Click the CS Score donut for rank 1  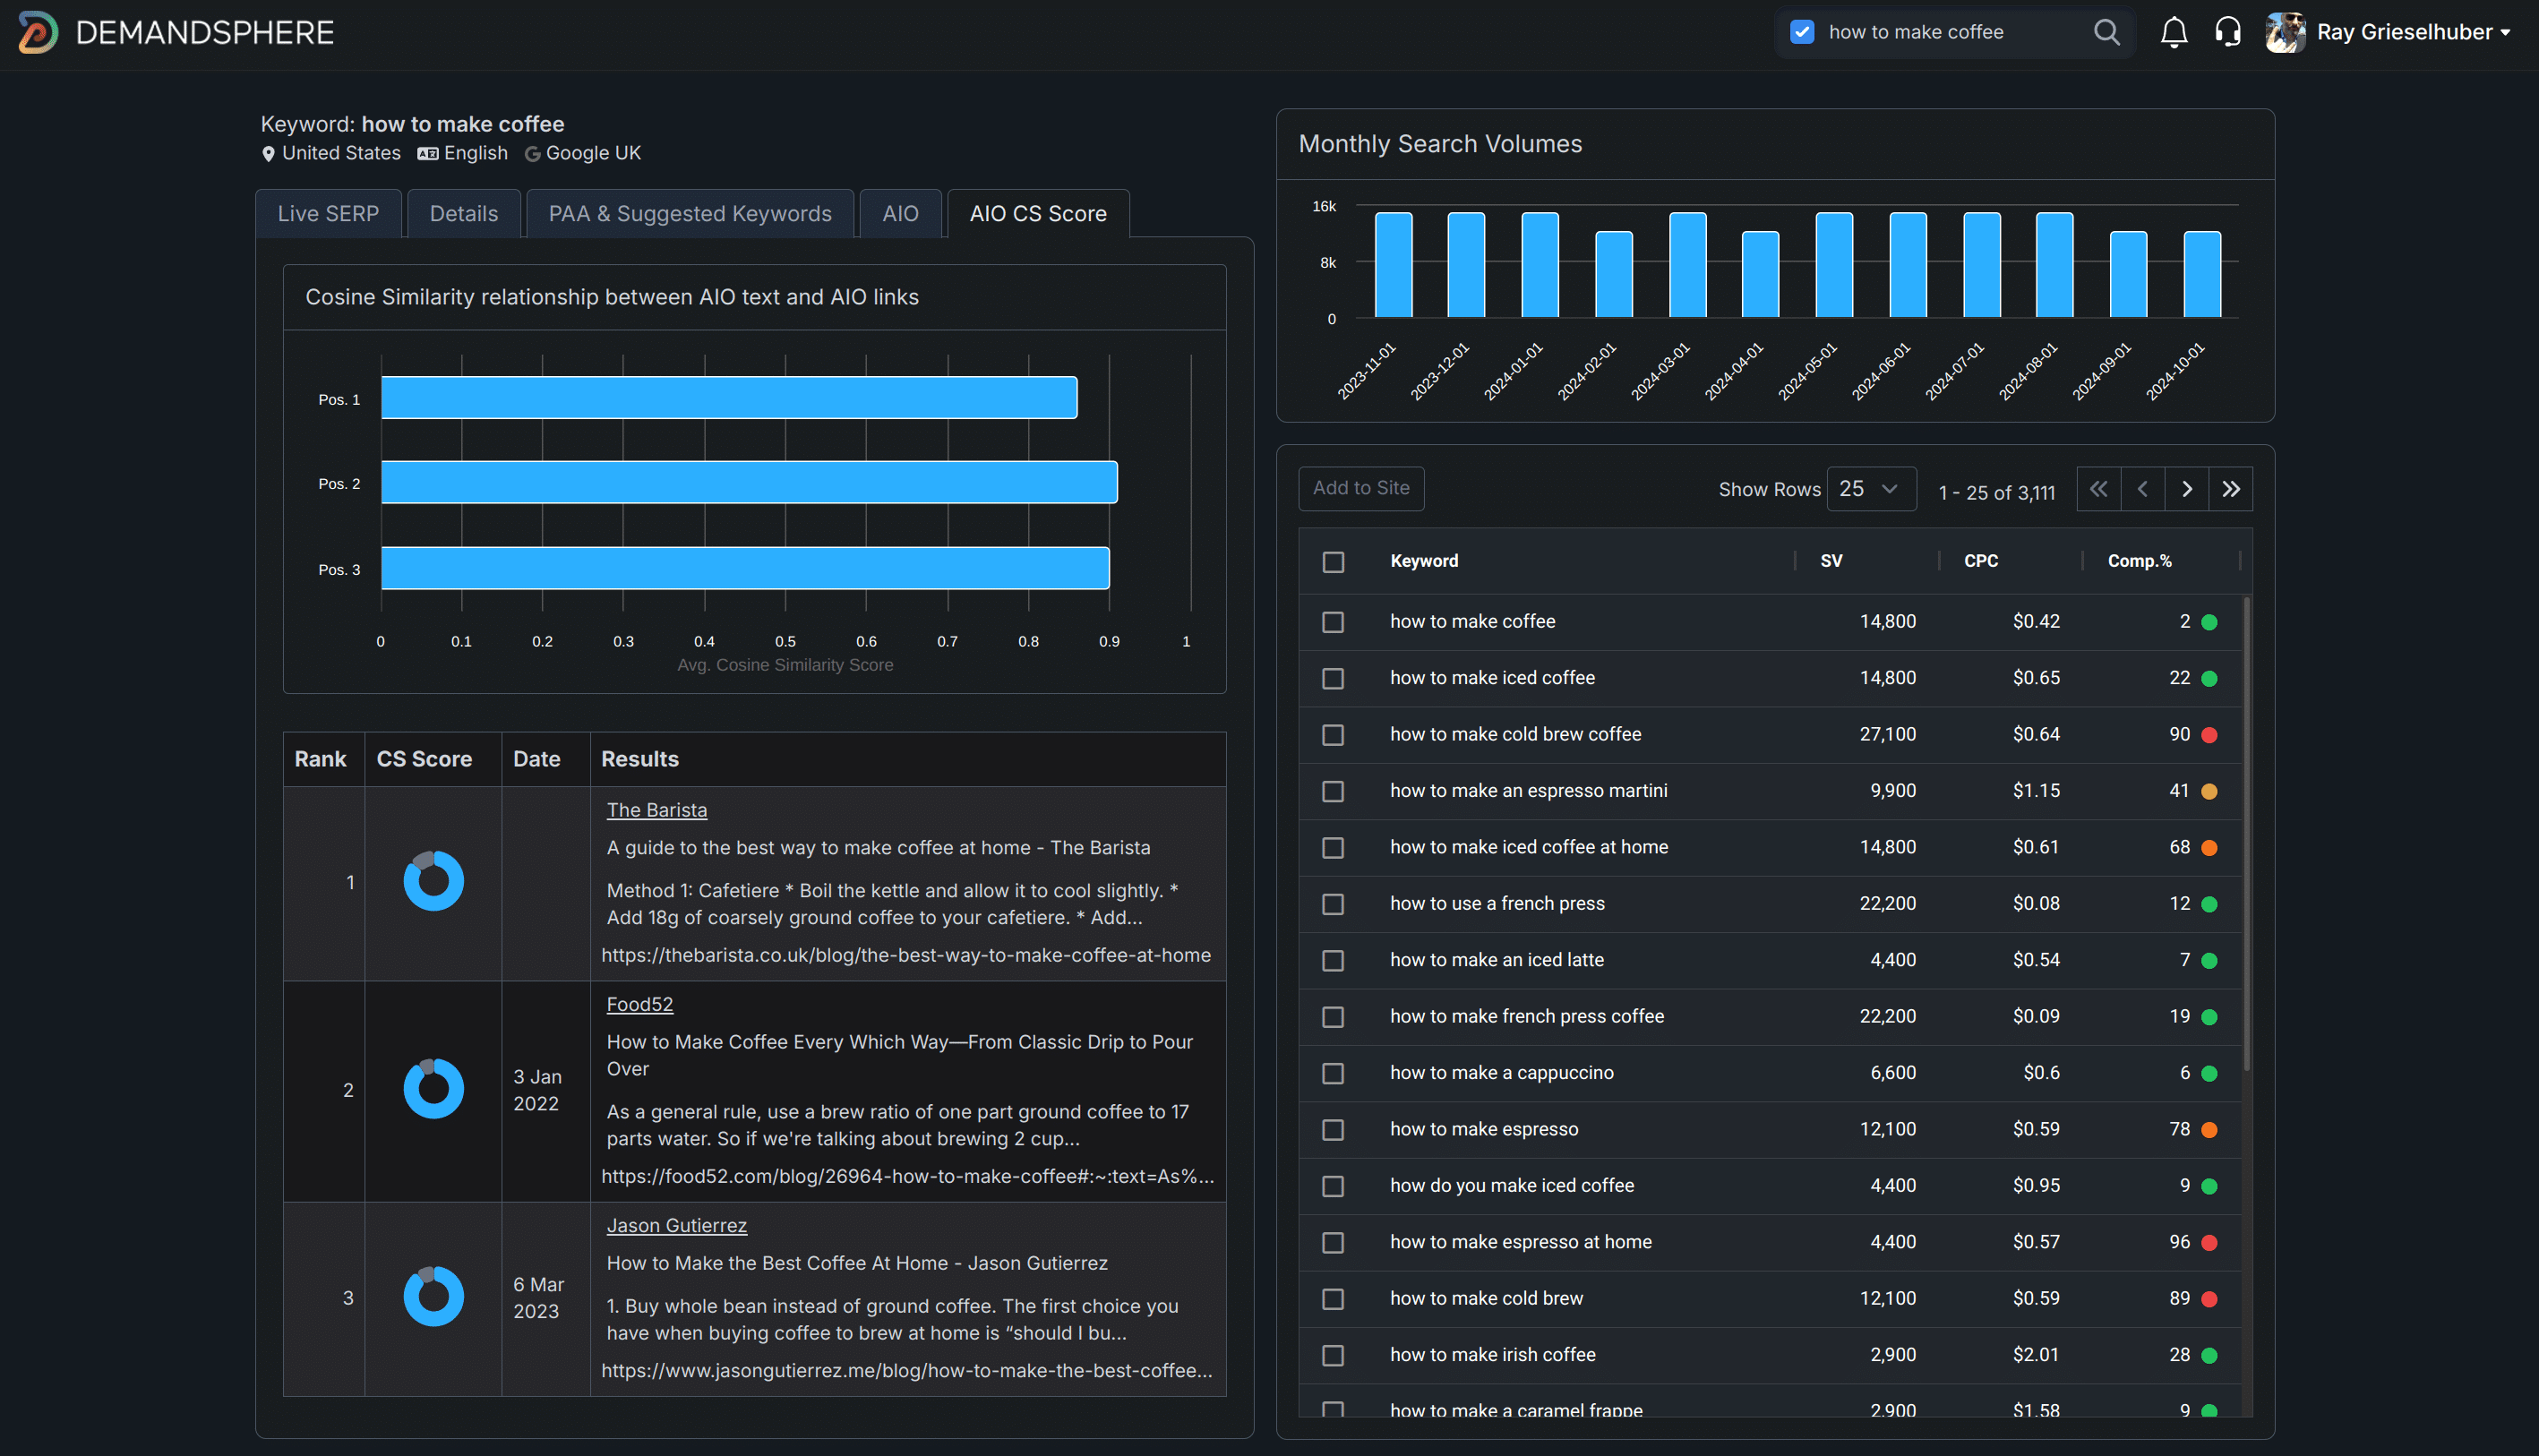[433, 881]
